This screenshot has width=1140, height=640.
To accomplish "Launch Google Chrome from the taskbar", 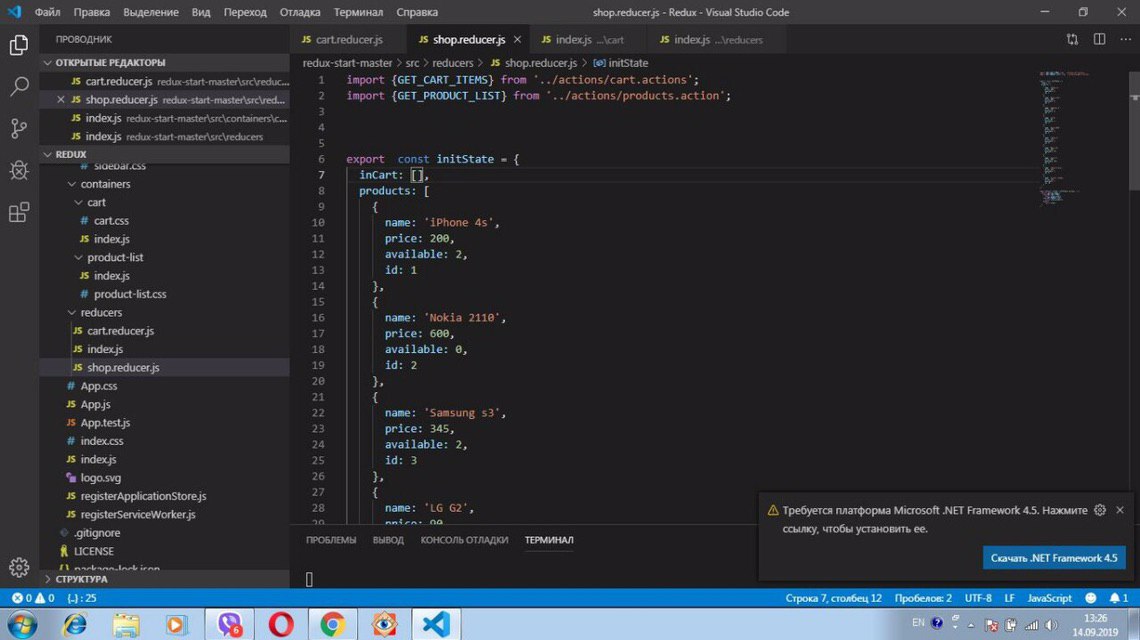I will (x=333, y=625).
